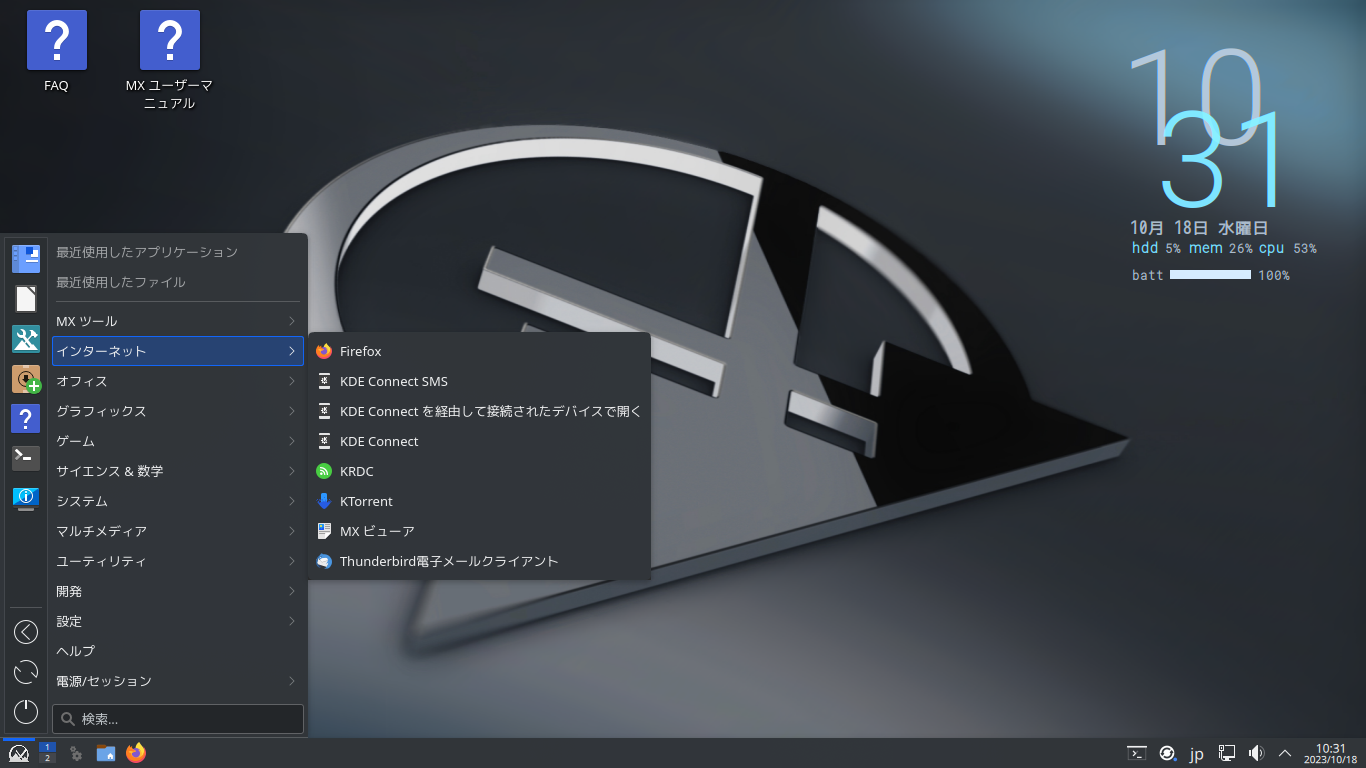Show hidden system tray icons arrow

1286,753
